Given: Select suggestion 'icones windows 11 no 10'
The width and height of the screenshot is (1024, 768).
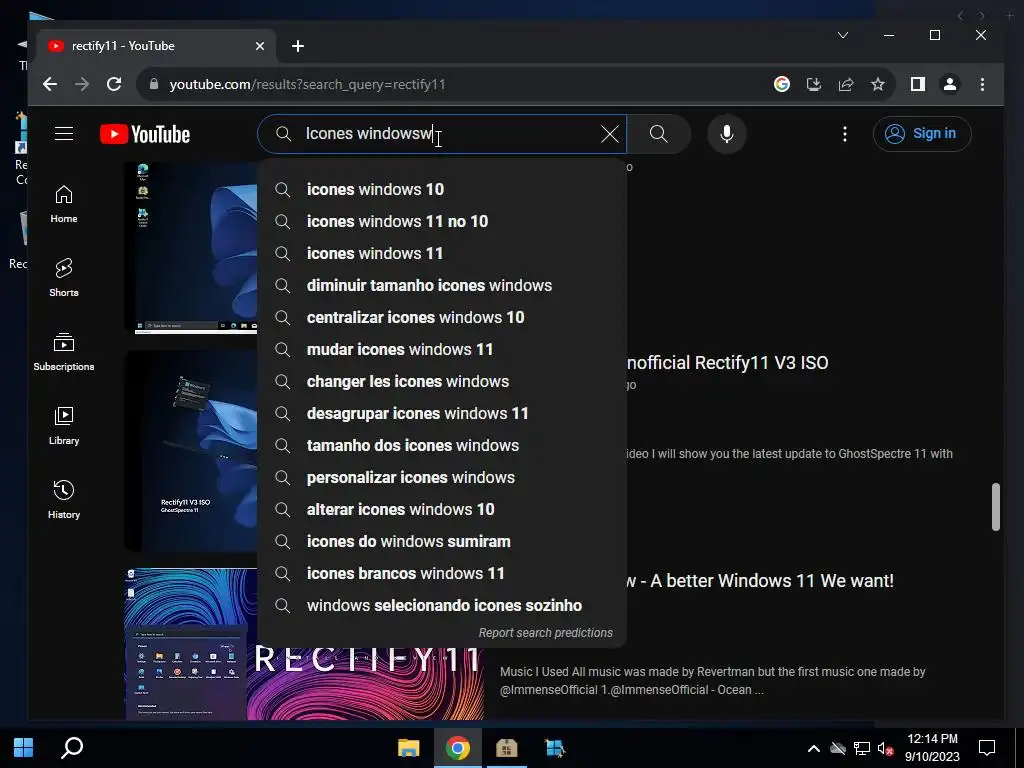Looking at the screenshot, I should [x=441, y=221].
